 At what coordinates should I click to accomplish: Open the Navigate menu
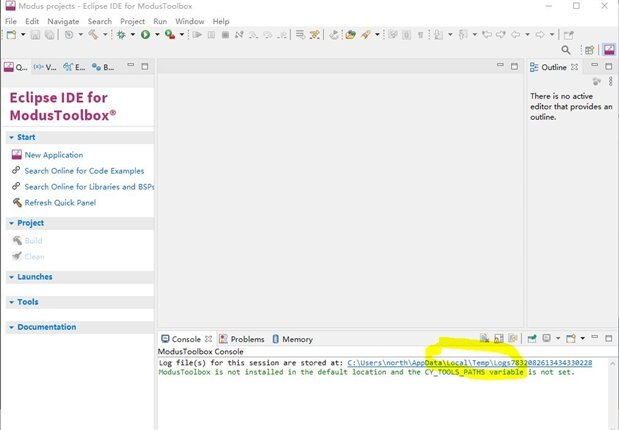[63, 21]
